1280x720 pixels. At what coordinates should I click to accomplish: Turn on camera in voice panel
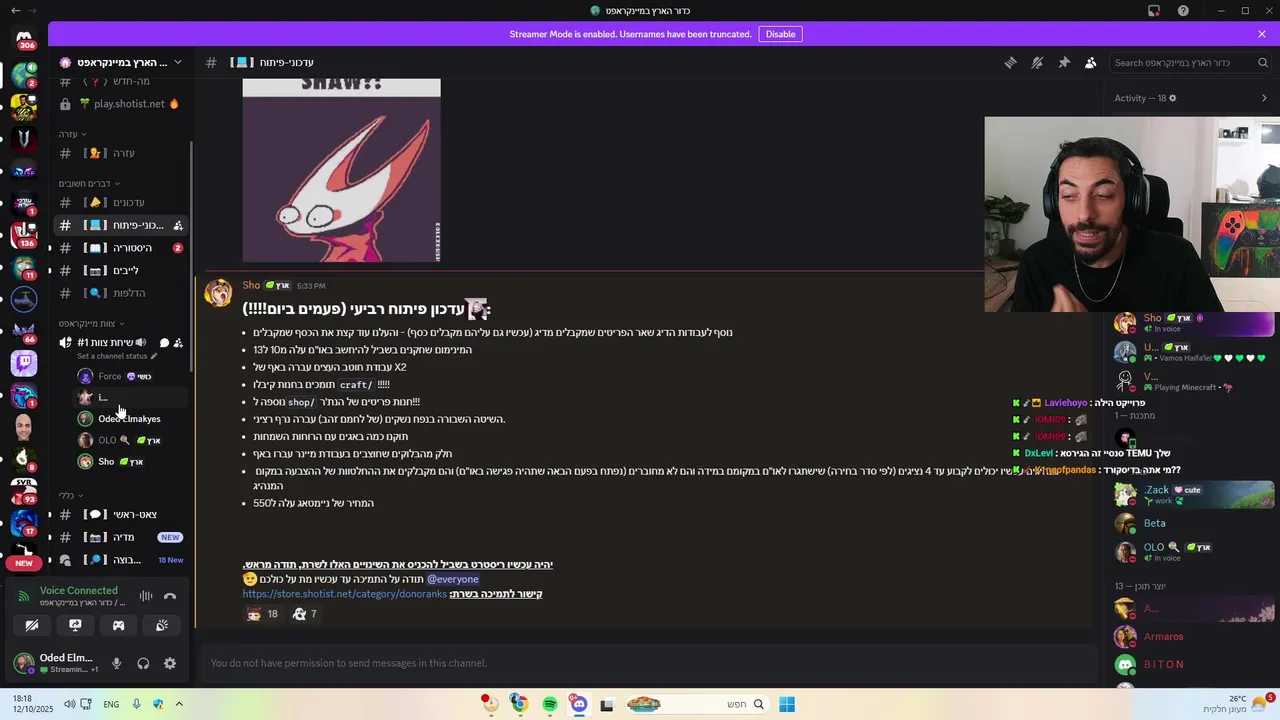click(x=32, y=625)
